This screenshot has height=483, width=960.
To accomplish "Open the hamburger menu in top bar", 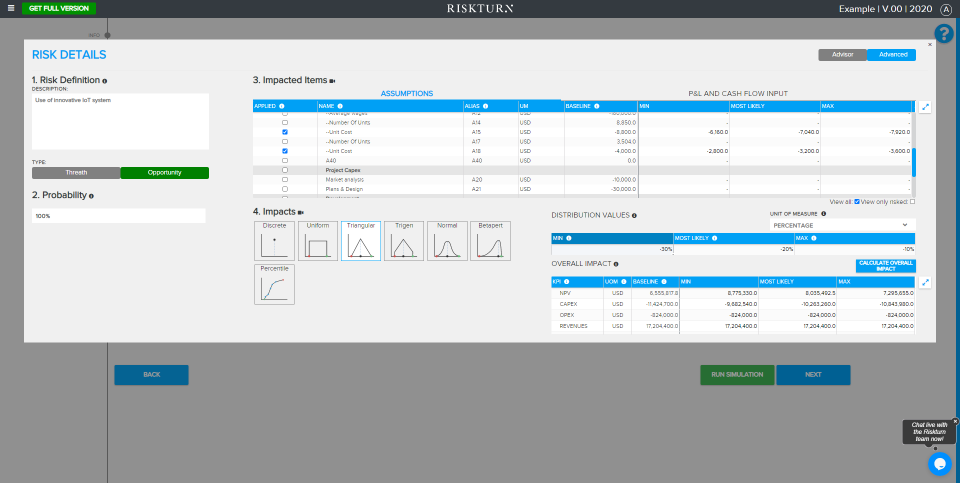I will coord(10,9).
